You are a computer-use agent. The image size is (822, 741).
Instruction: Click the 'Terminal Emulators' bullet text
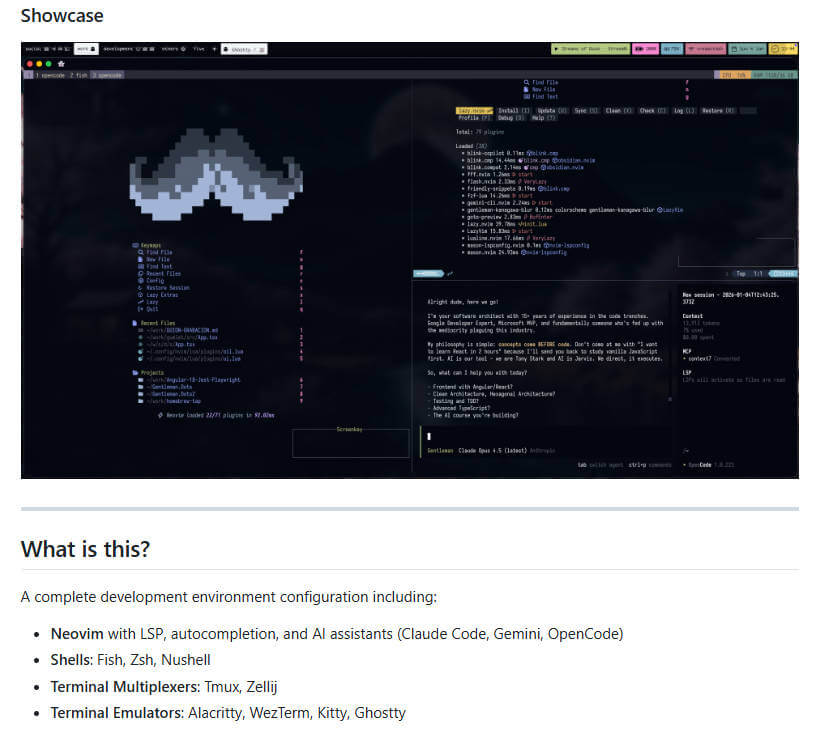point(117,713)
